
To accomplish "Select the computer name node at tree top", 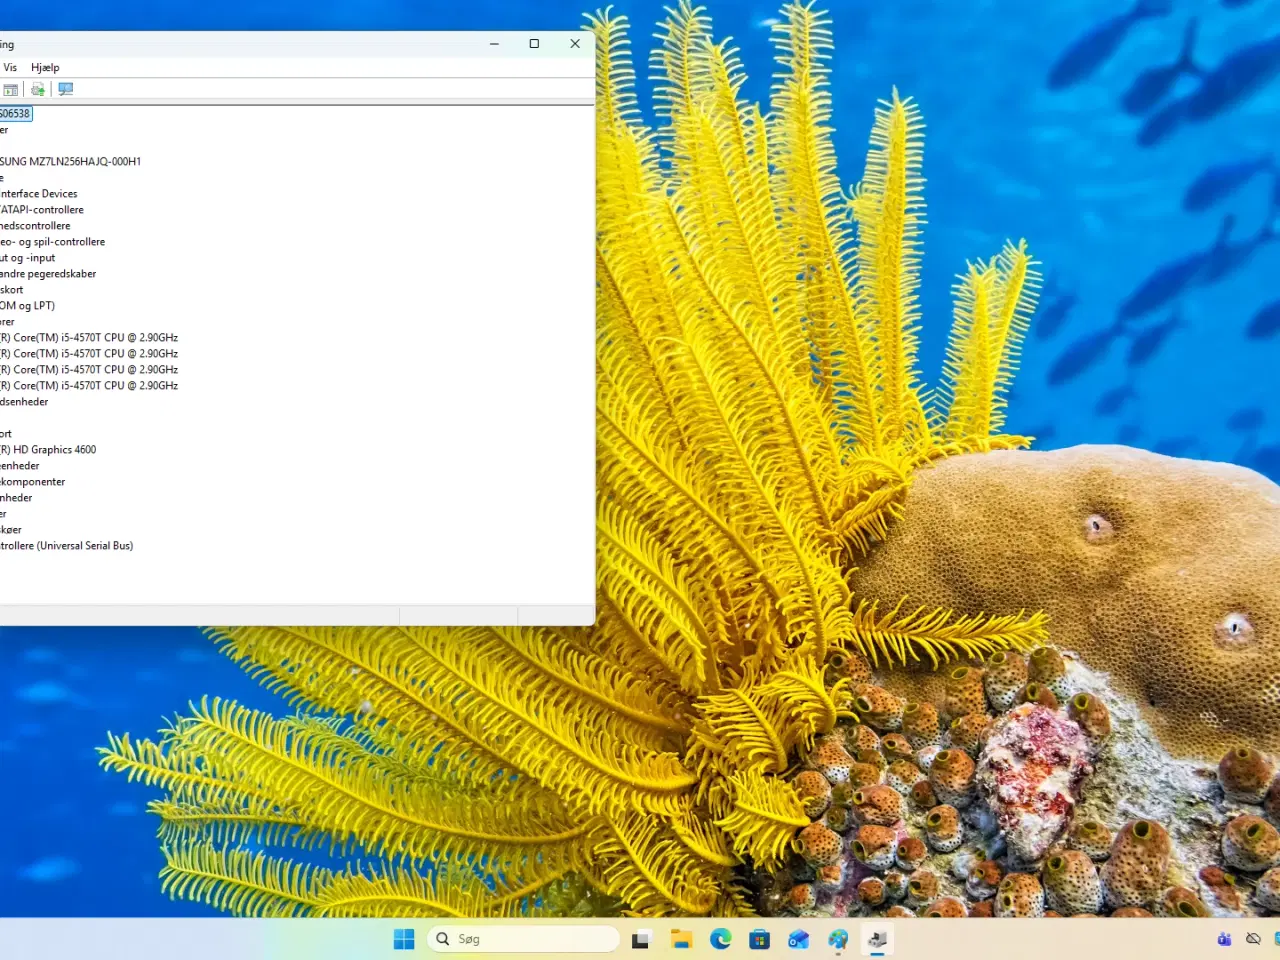I will 15,113.
